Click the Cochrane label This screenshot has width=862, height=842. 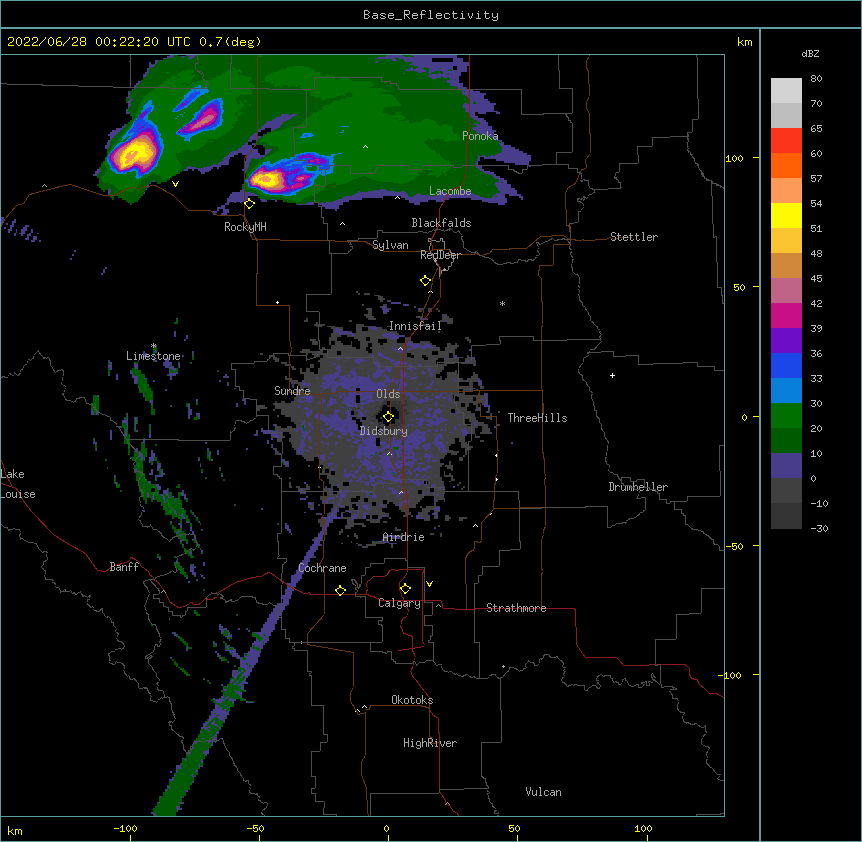click(322, 568)
